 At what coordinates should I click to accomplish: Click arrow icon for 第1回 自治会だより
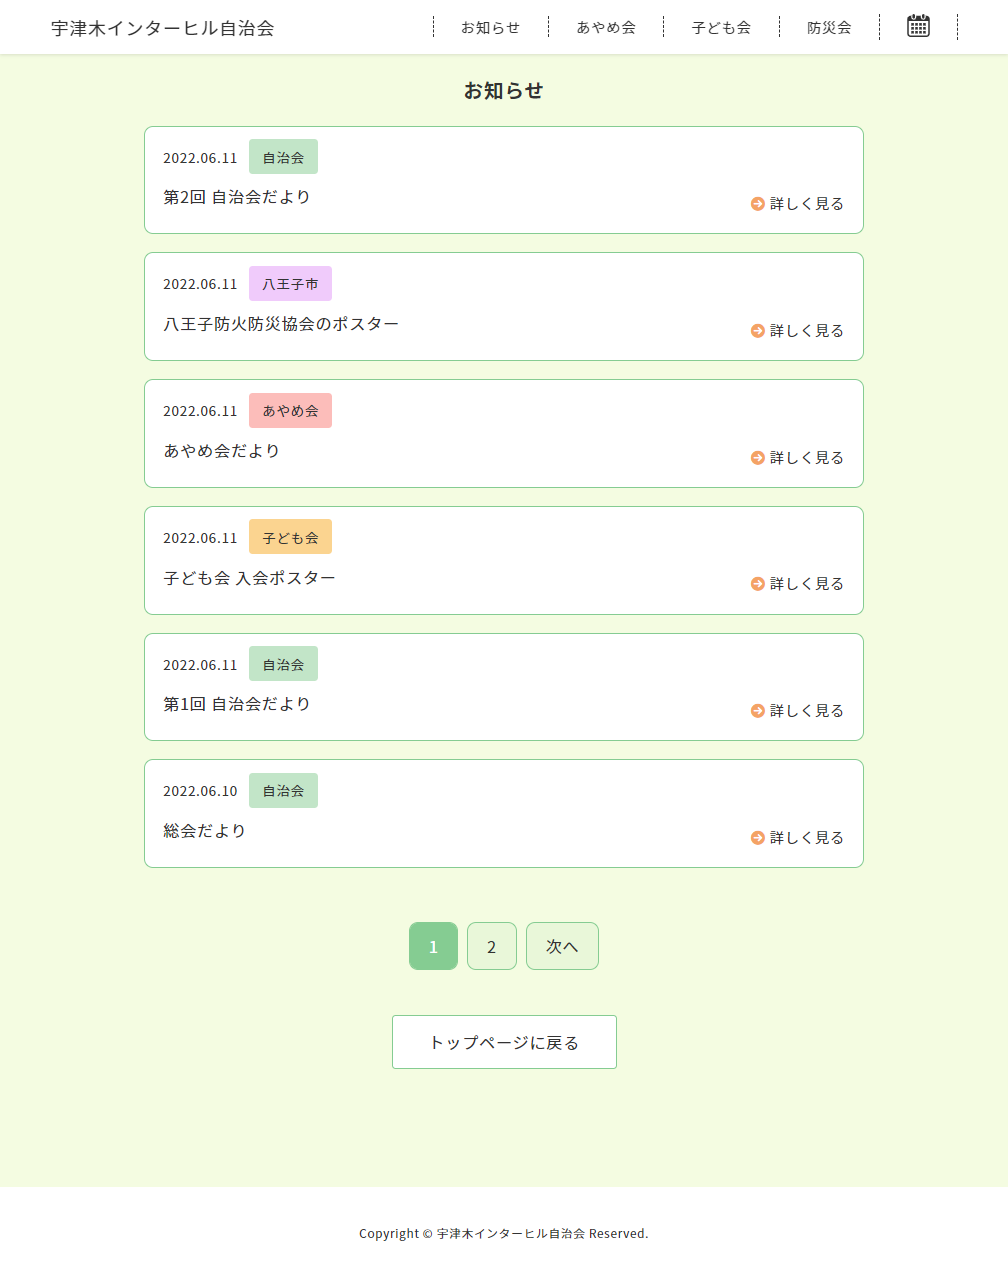758,711
